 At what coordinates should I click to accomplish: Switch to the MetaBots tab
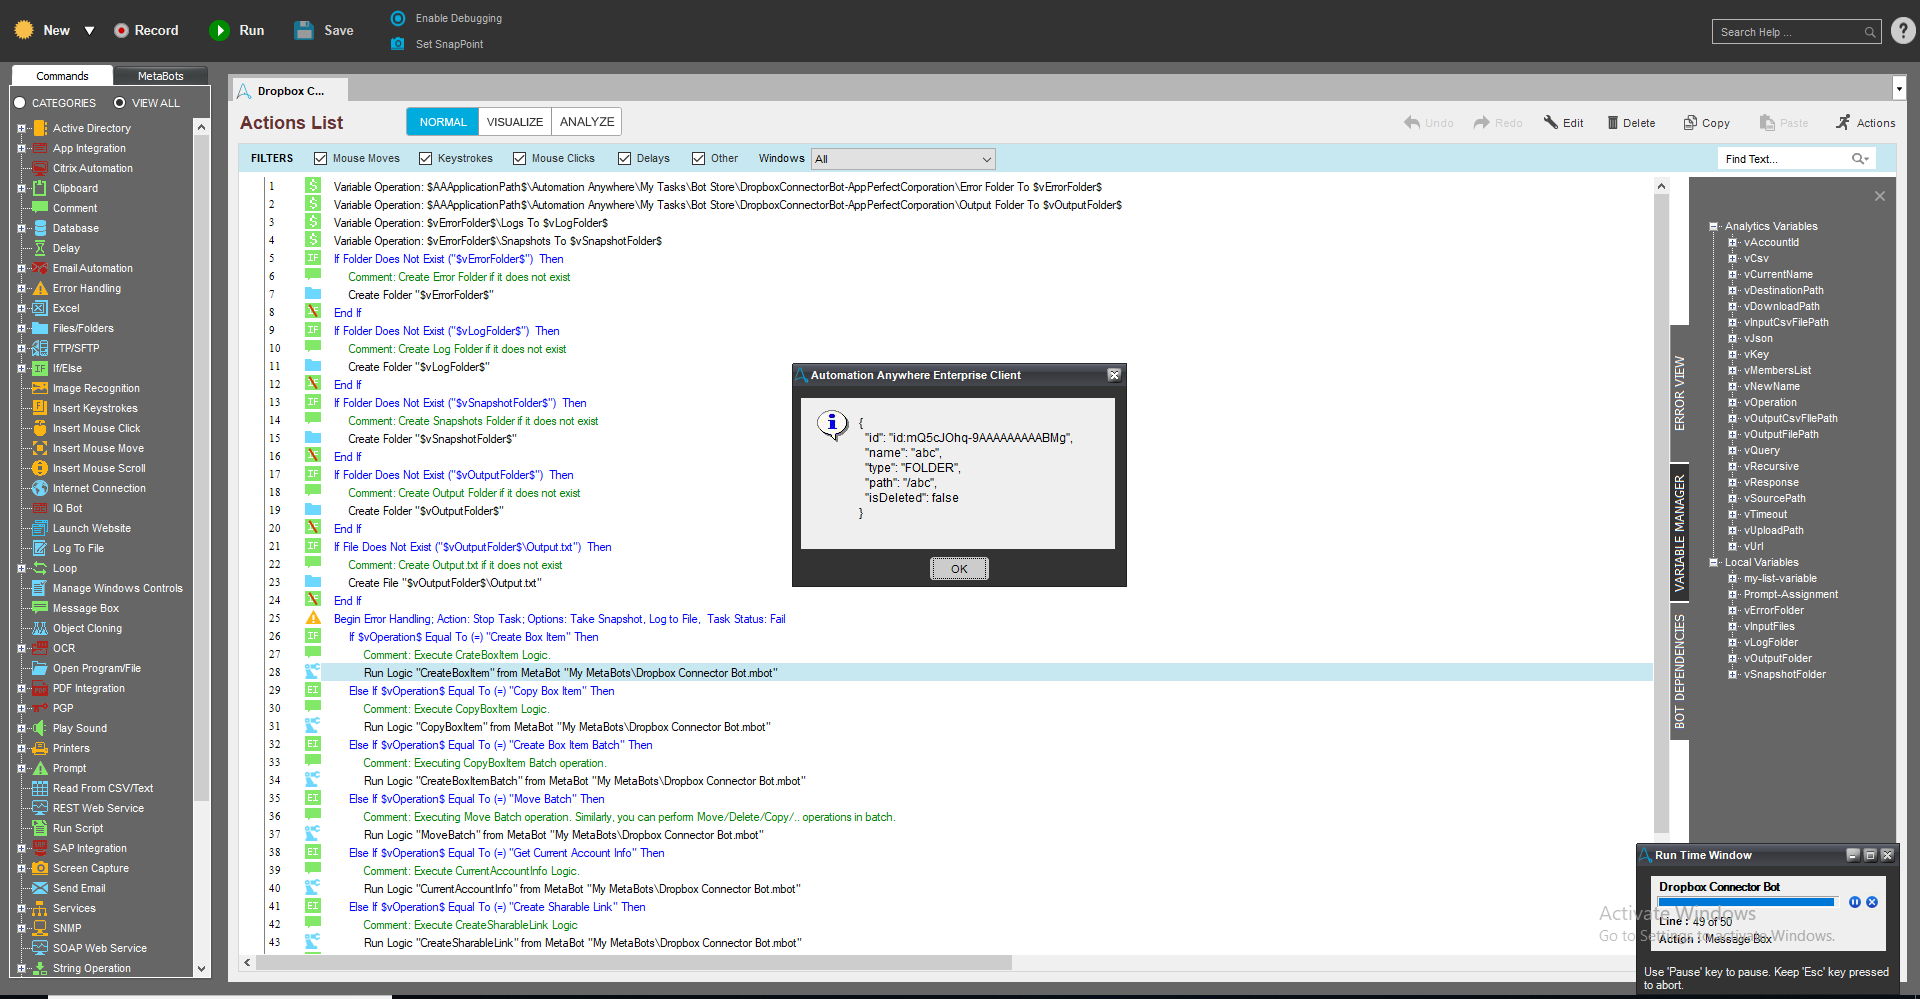[x=161, y=76]
